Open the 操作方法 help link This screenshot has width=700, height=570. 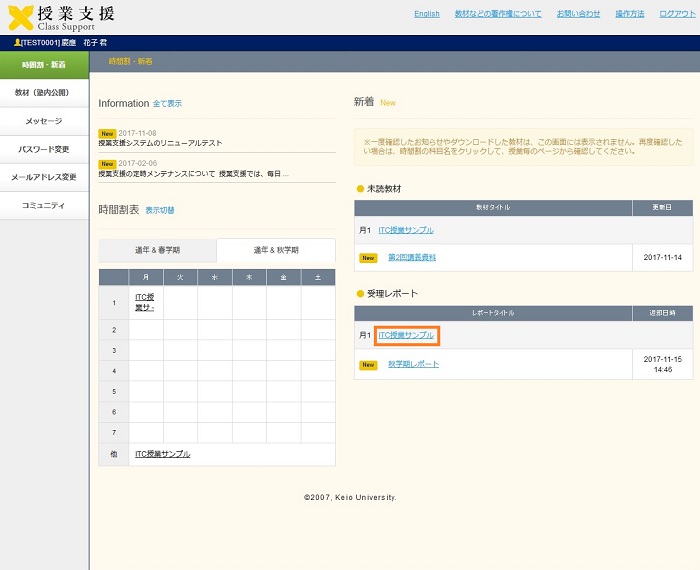point(629,14)
